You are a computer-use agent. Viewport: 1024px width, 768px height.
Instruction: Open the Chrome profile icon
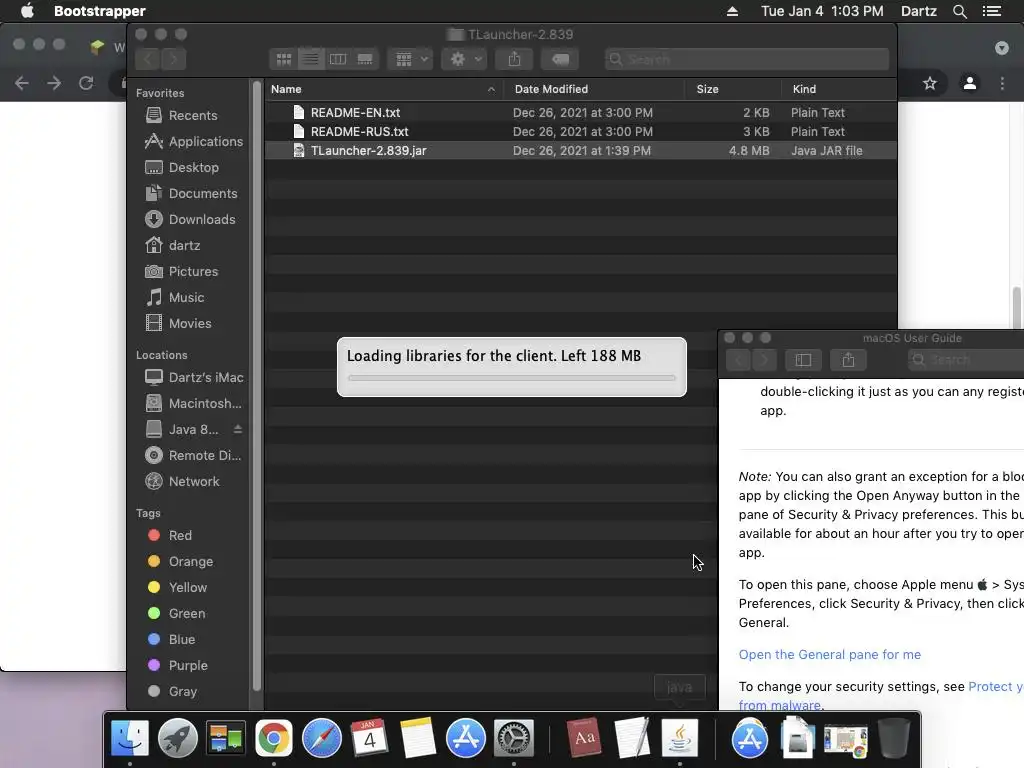point(970,83)
